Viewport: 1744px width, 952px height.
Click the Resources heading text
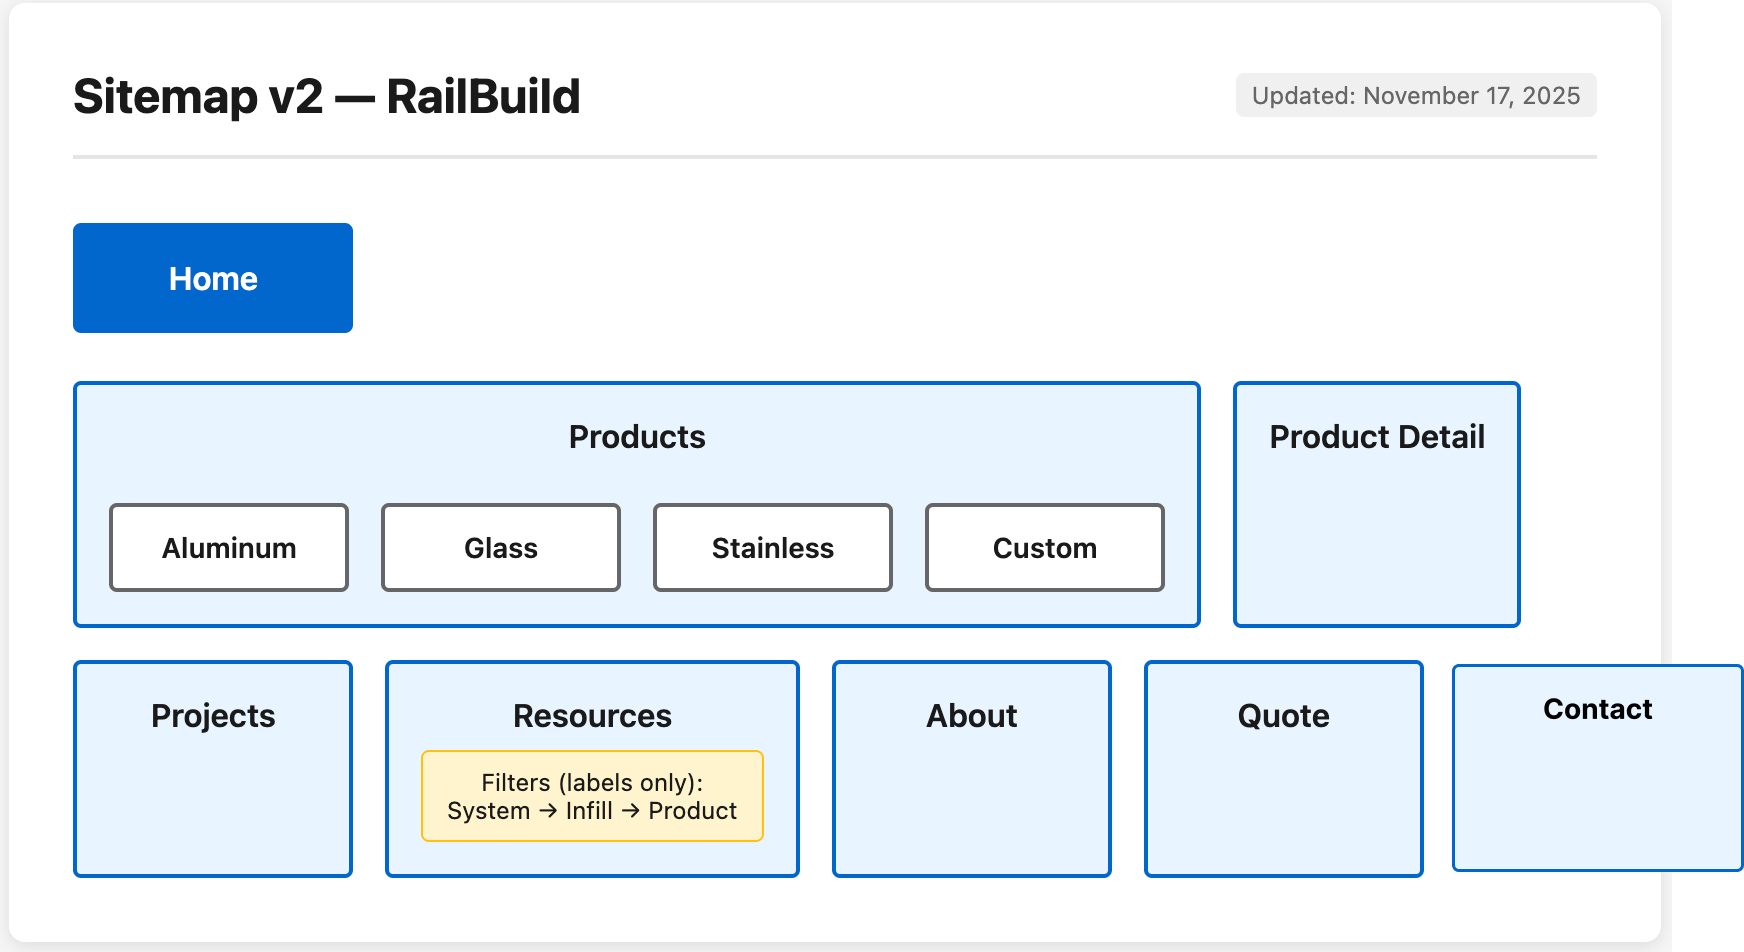pos(591,716)
